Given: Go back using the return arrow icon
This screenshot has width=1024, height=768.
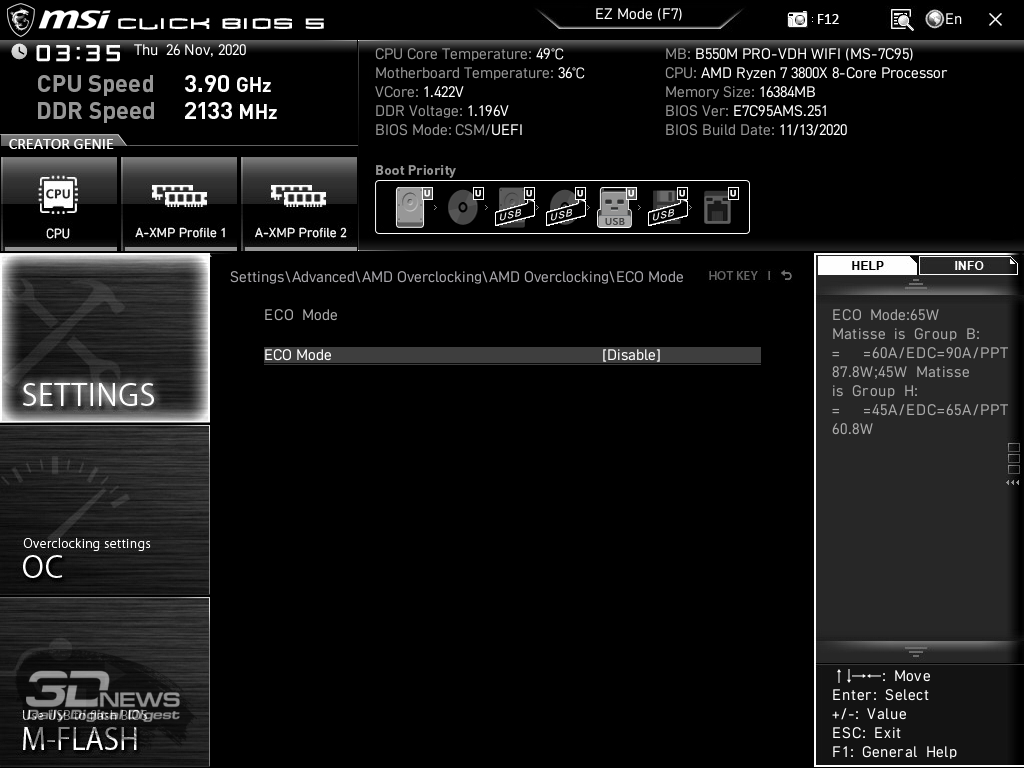Looking at the screenshot, I should click(x=787, y=276).
